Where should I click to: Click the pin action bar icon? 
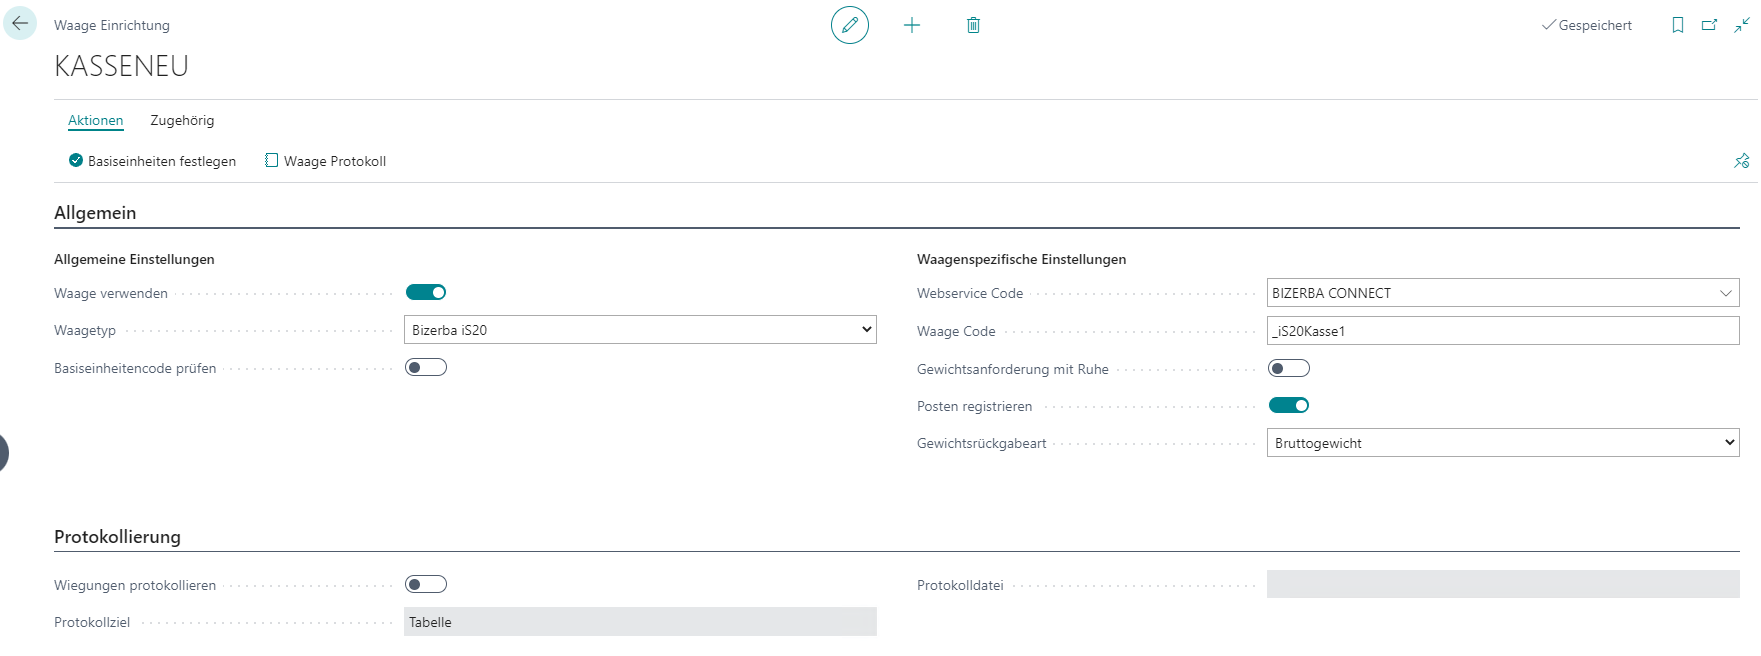click(x=1741, y=161)
